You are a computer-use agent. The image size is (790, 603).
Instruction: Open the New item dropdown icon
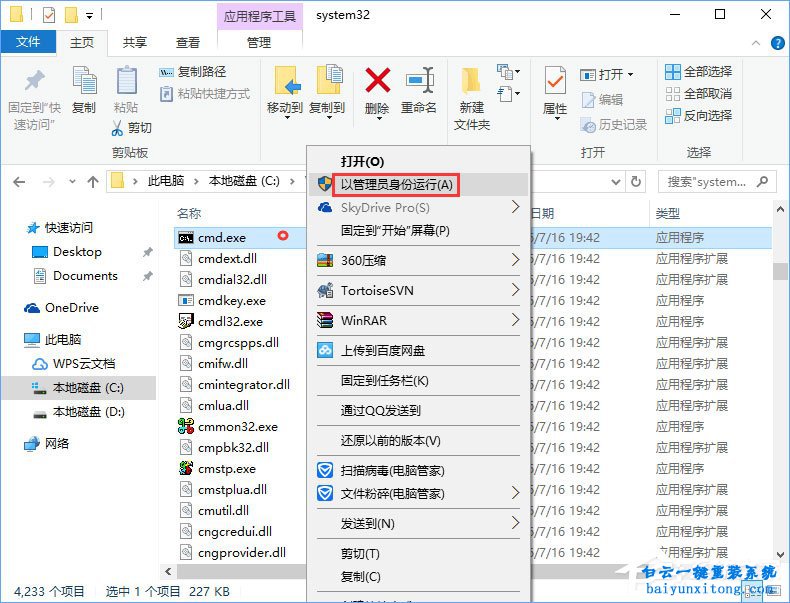508,72
